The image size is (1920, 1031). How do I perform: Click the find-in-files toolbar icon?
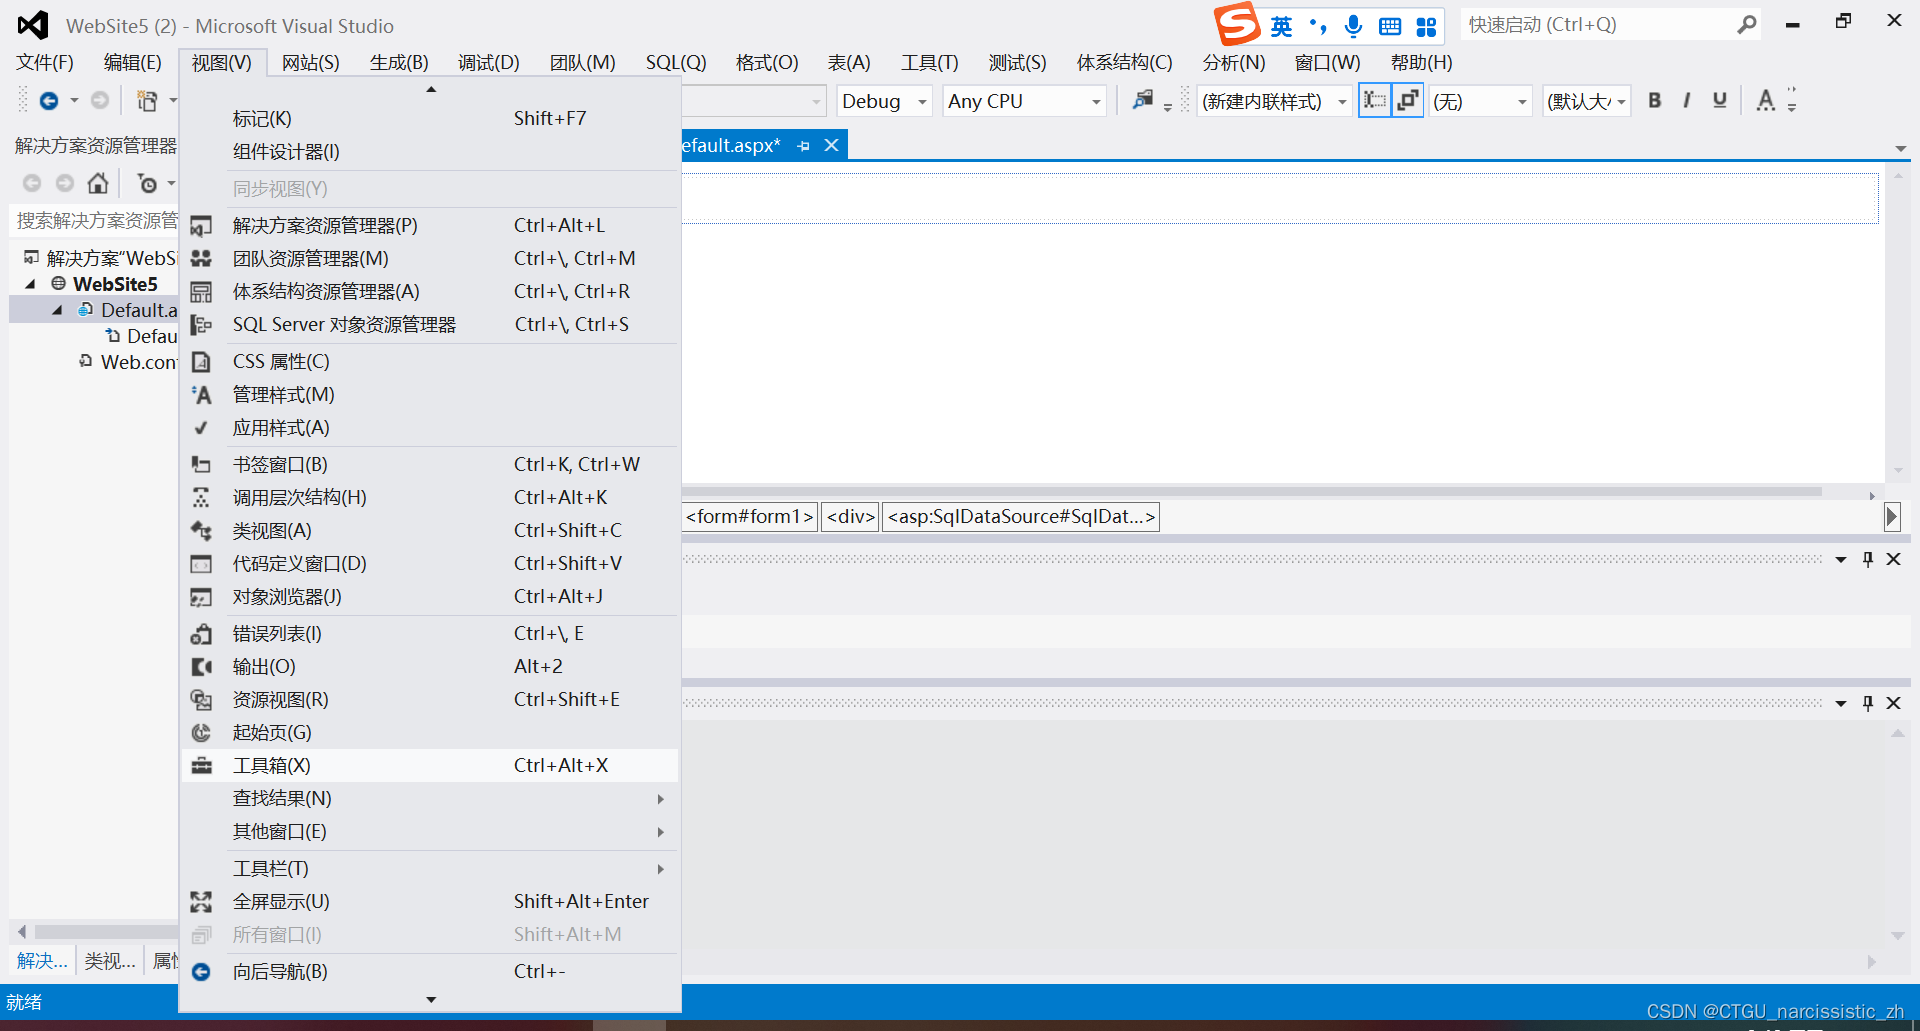click(1143, 100)
